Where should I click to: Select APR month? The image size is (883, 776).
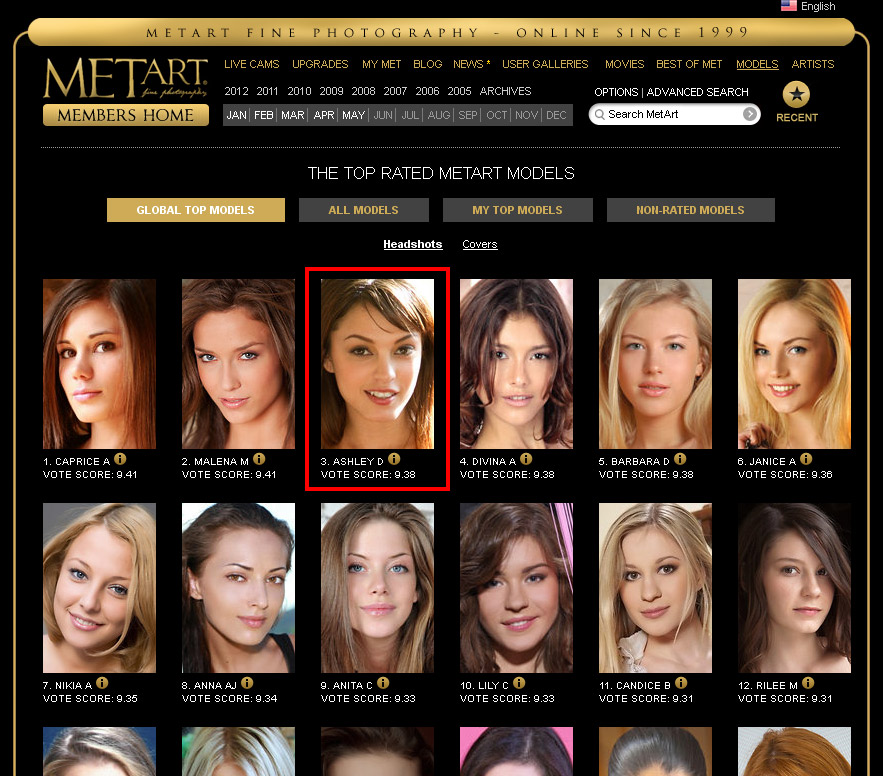[x=324, y=115]
